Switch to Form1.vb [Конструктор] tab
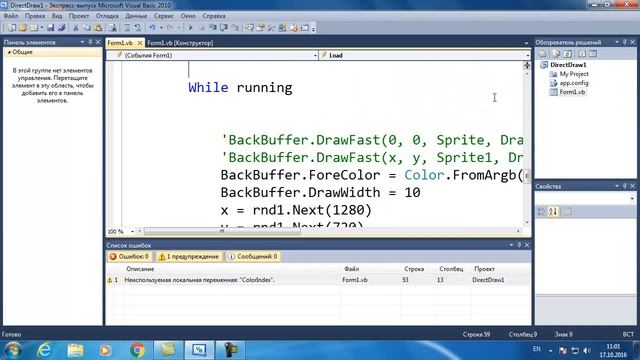 180,43
